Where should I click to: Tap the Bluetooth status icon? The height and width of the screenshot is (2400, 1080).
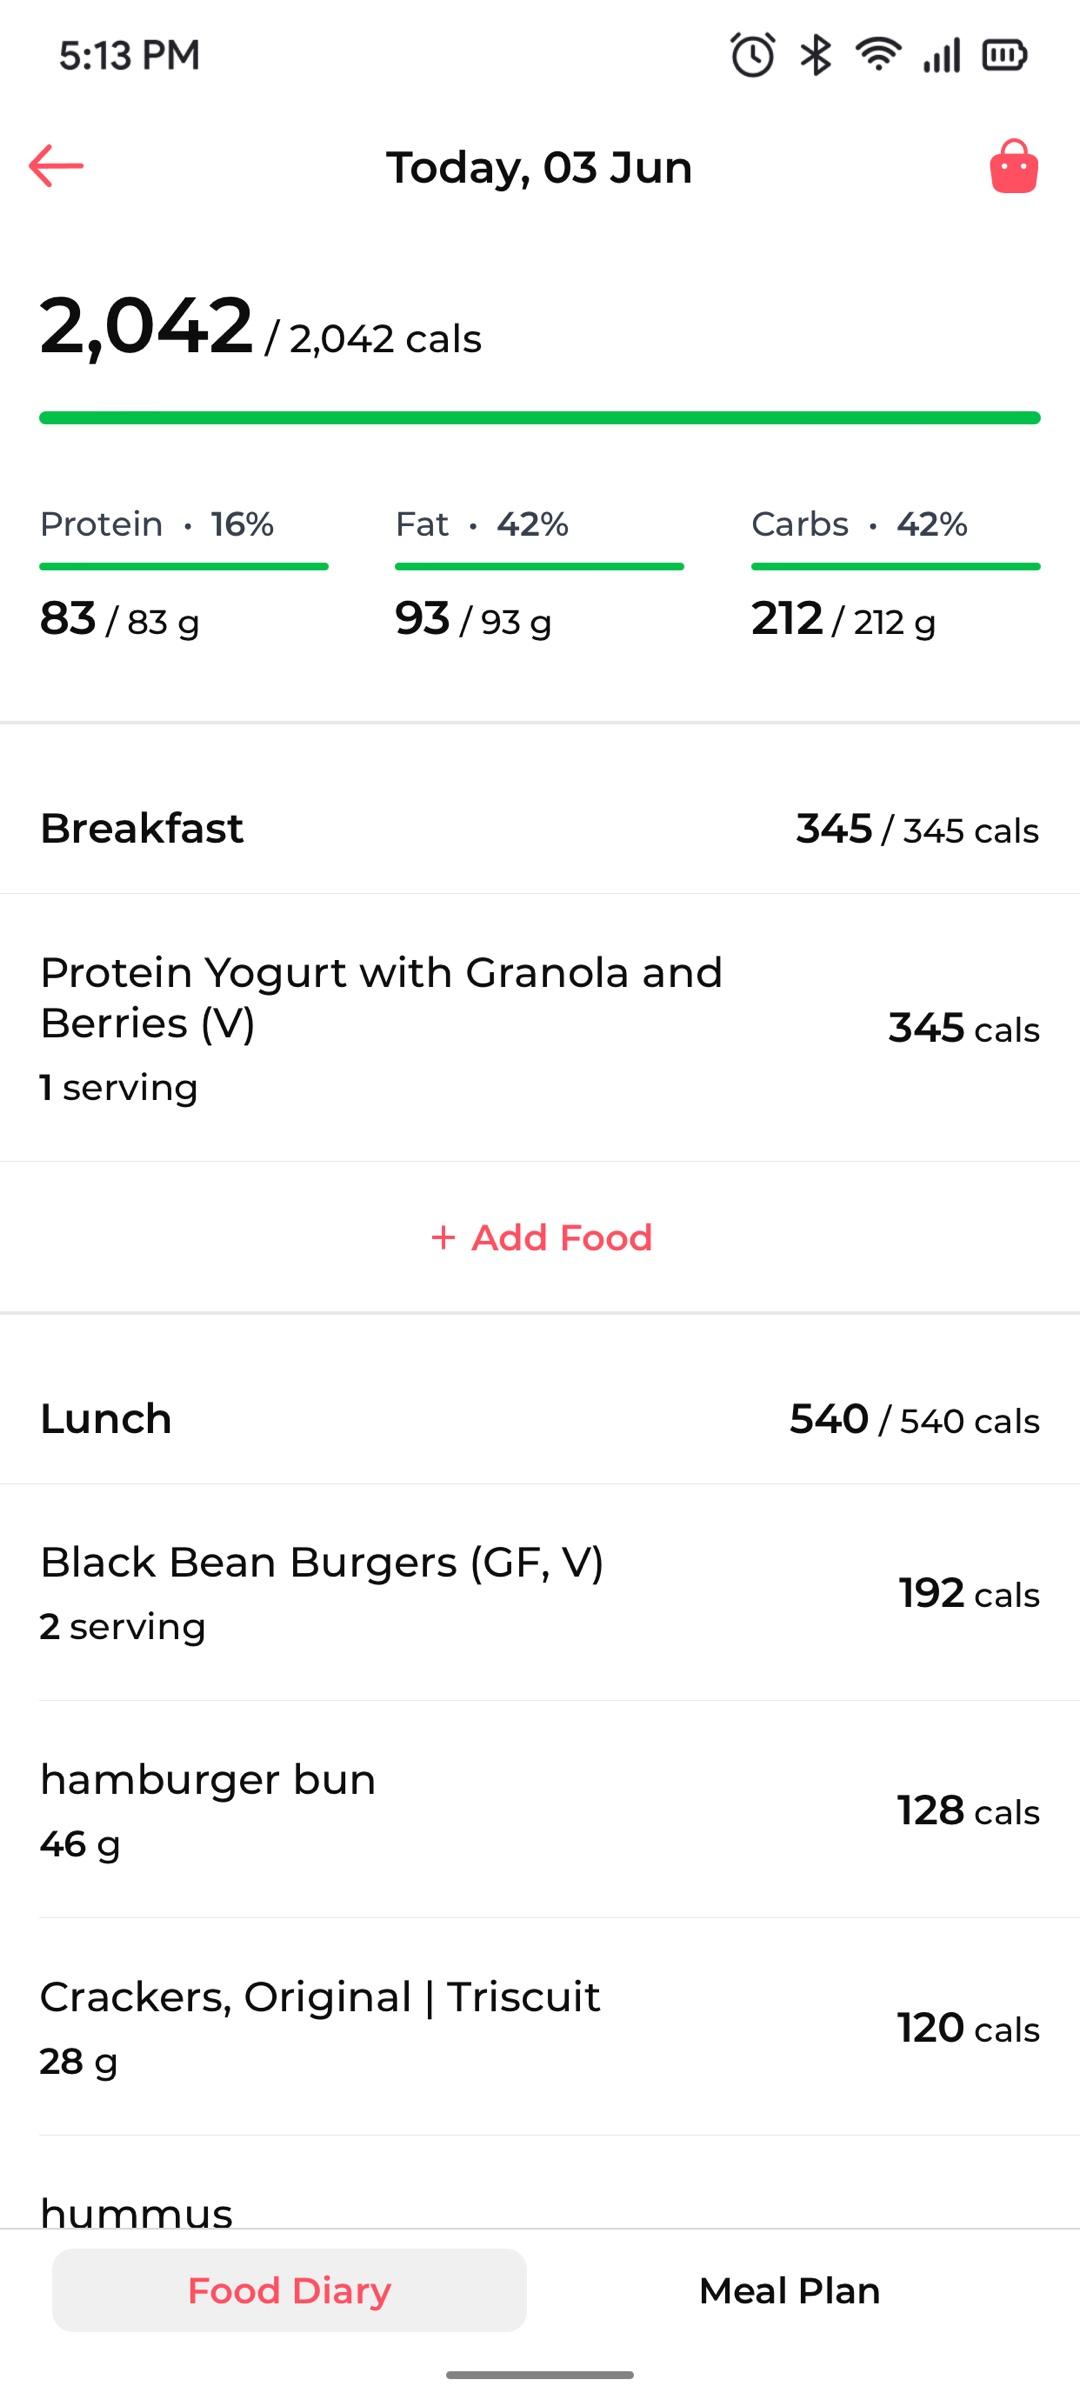816,55
